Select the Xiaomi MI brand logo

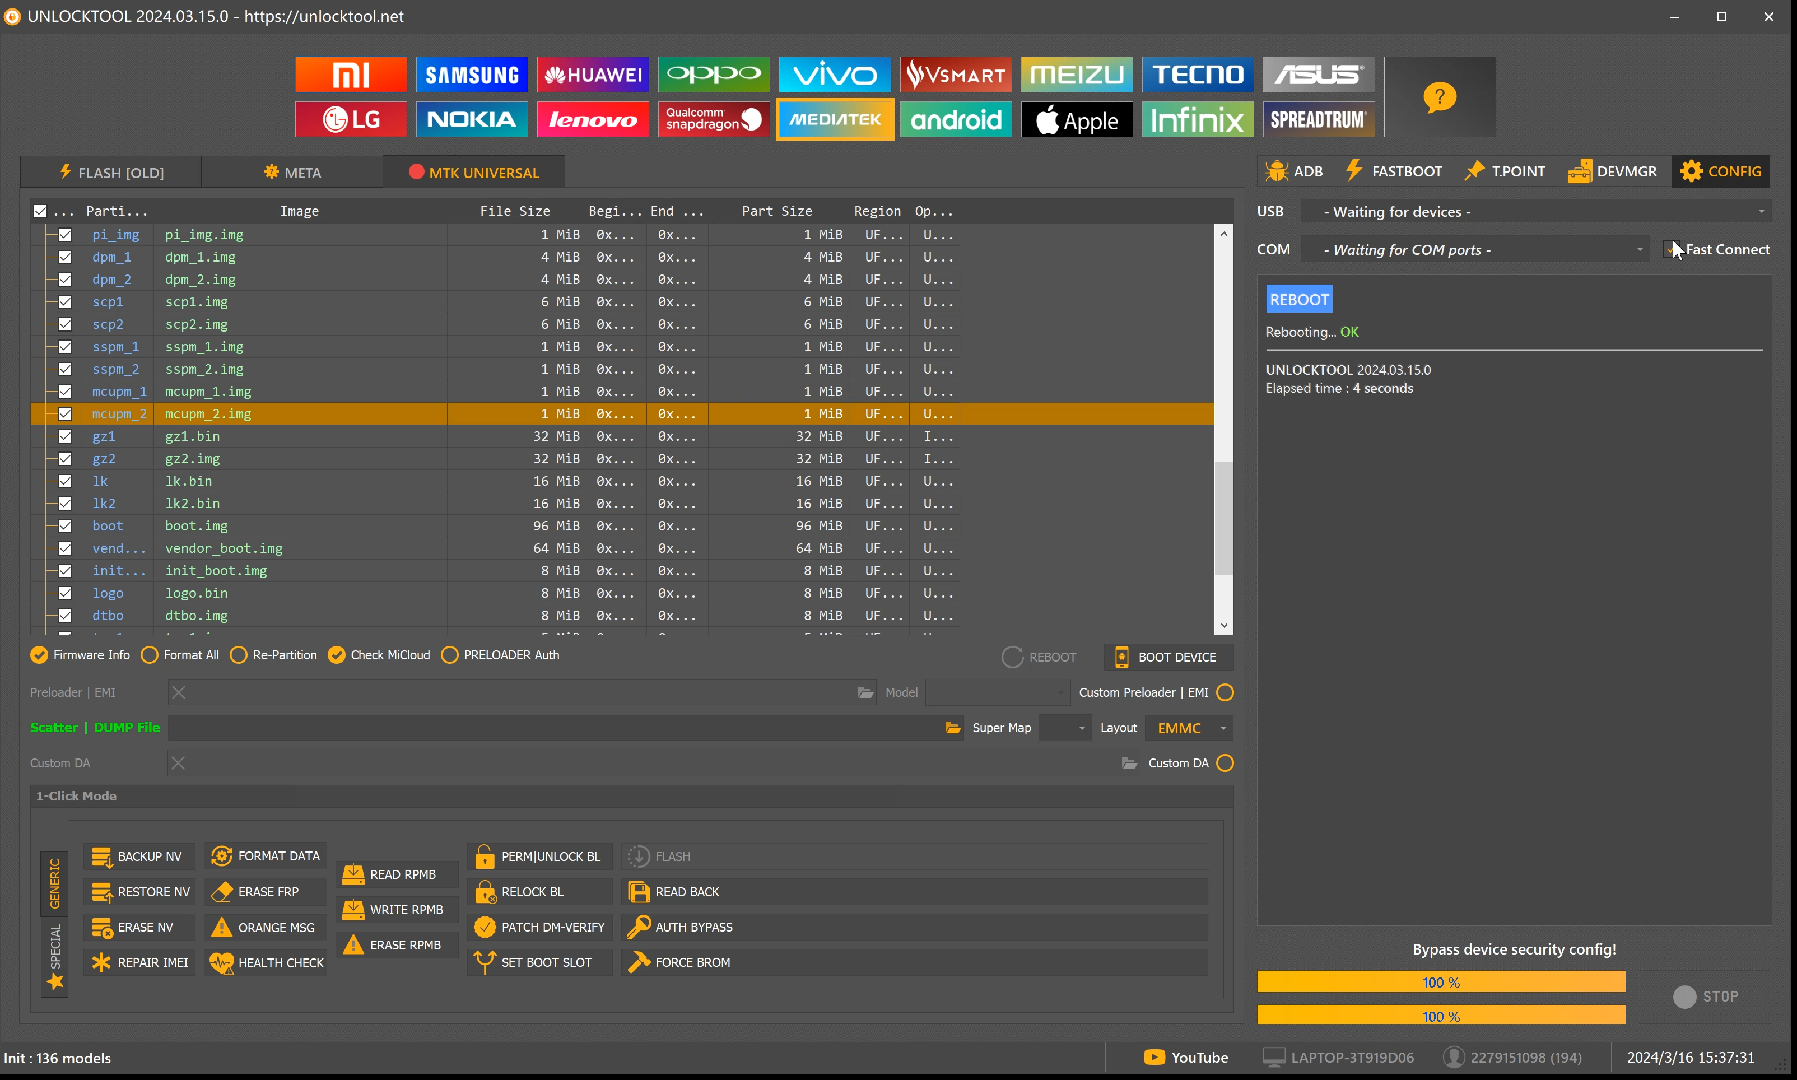click(x=351, y=74)
